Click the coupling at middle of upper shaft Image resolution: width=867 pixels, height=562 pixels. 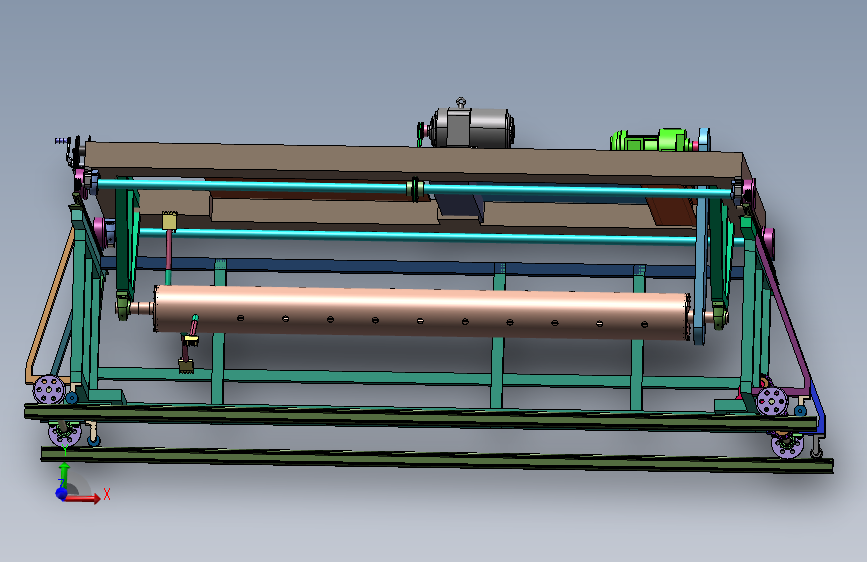(415, 189)
